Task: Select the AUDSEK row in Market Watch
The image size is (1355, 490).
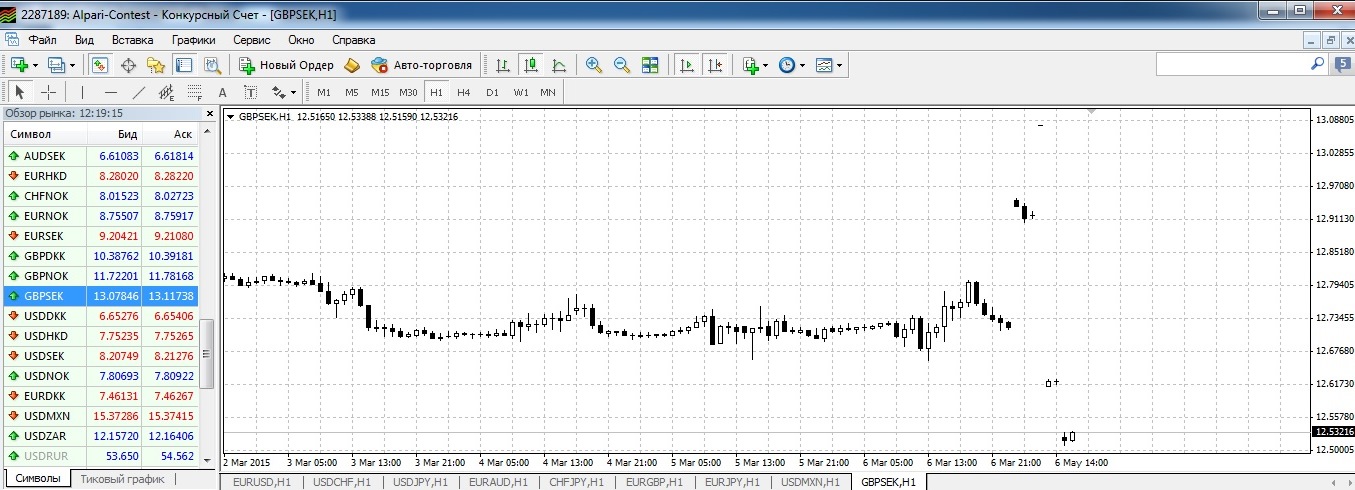Action: [100, 156]
